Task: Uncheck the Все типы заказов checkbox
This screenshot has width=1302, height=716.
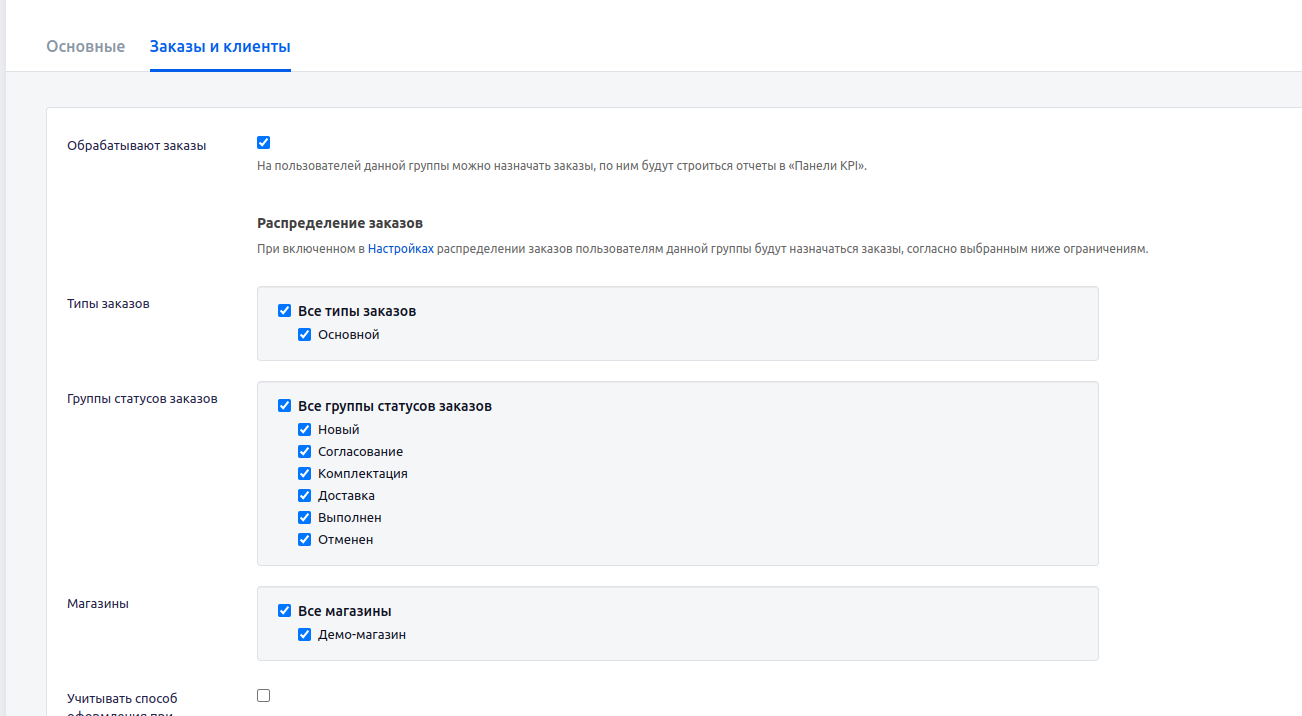Action: 284,311
